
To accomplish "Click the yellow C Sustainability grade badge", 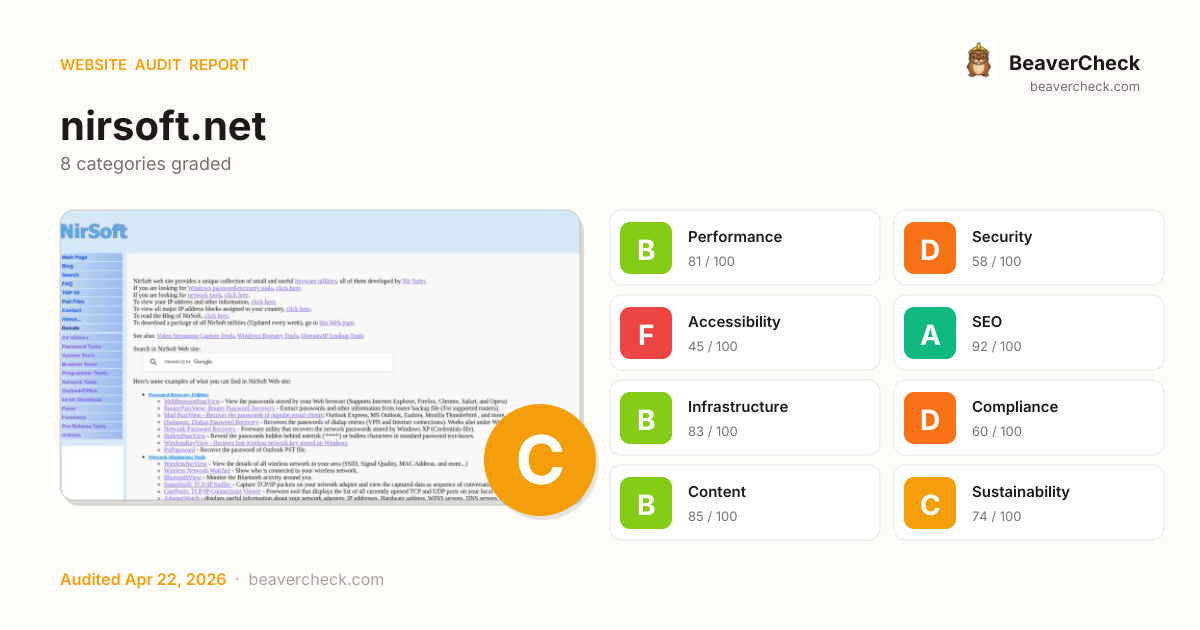I will (x=930, y=503).
